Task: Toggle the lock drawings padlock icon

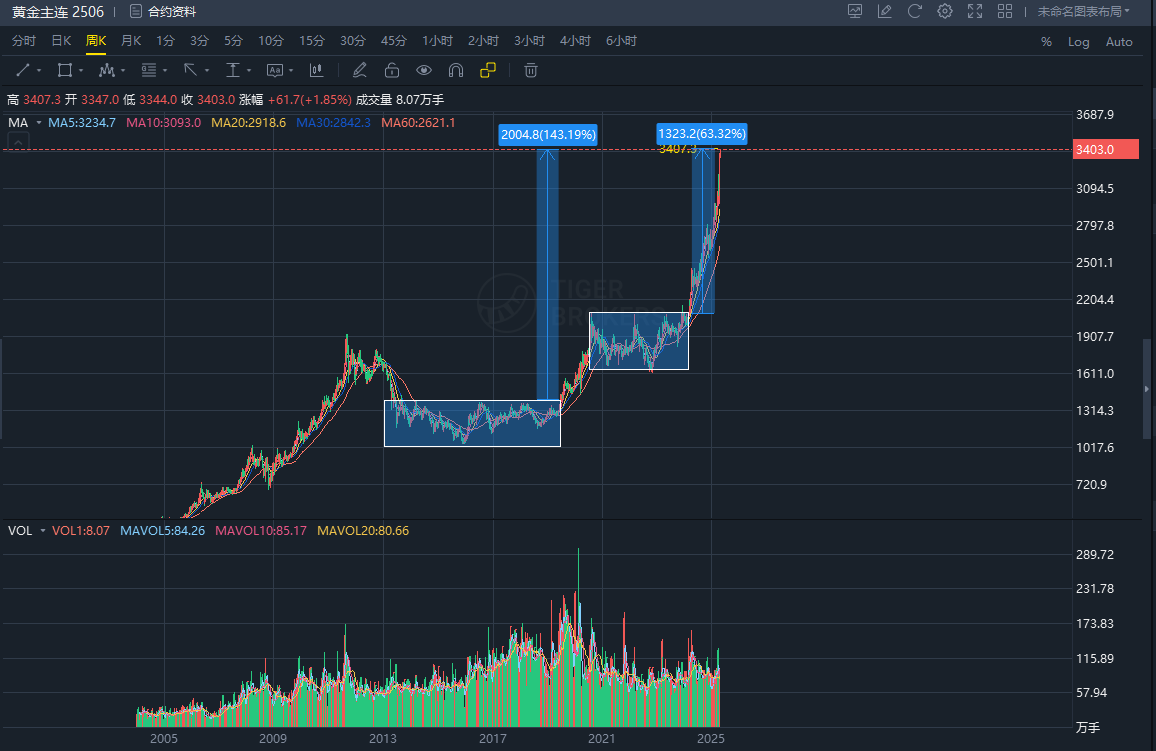Action: point(392,70)
